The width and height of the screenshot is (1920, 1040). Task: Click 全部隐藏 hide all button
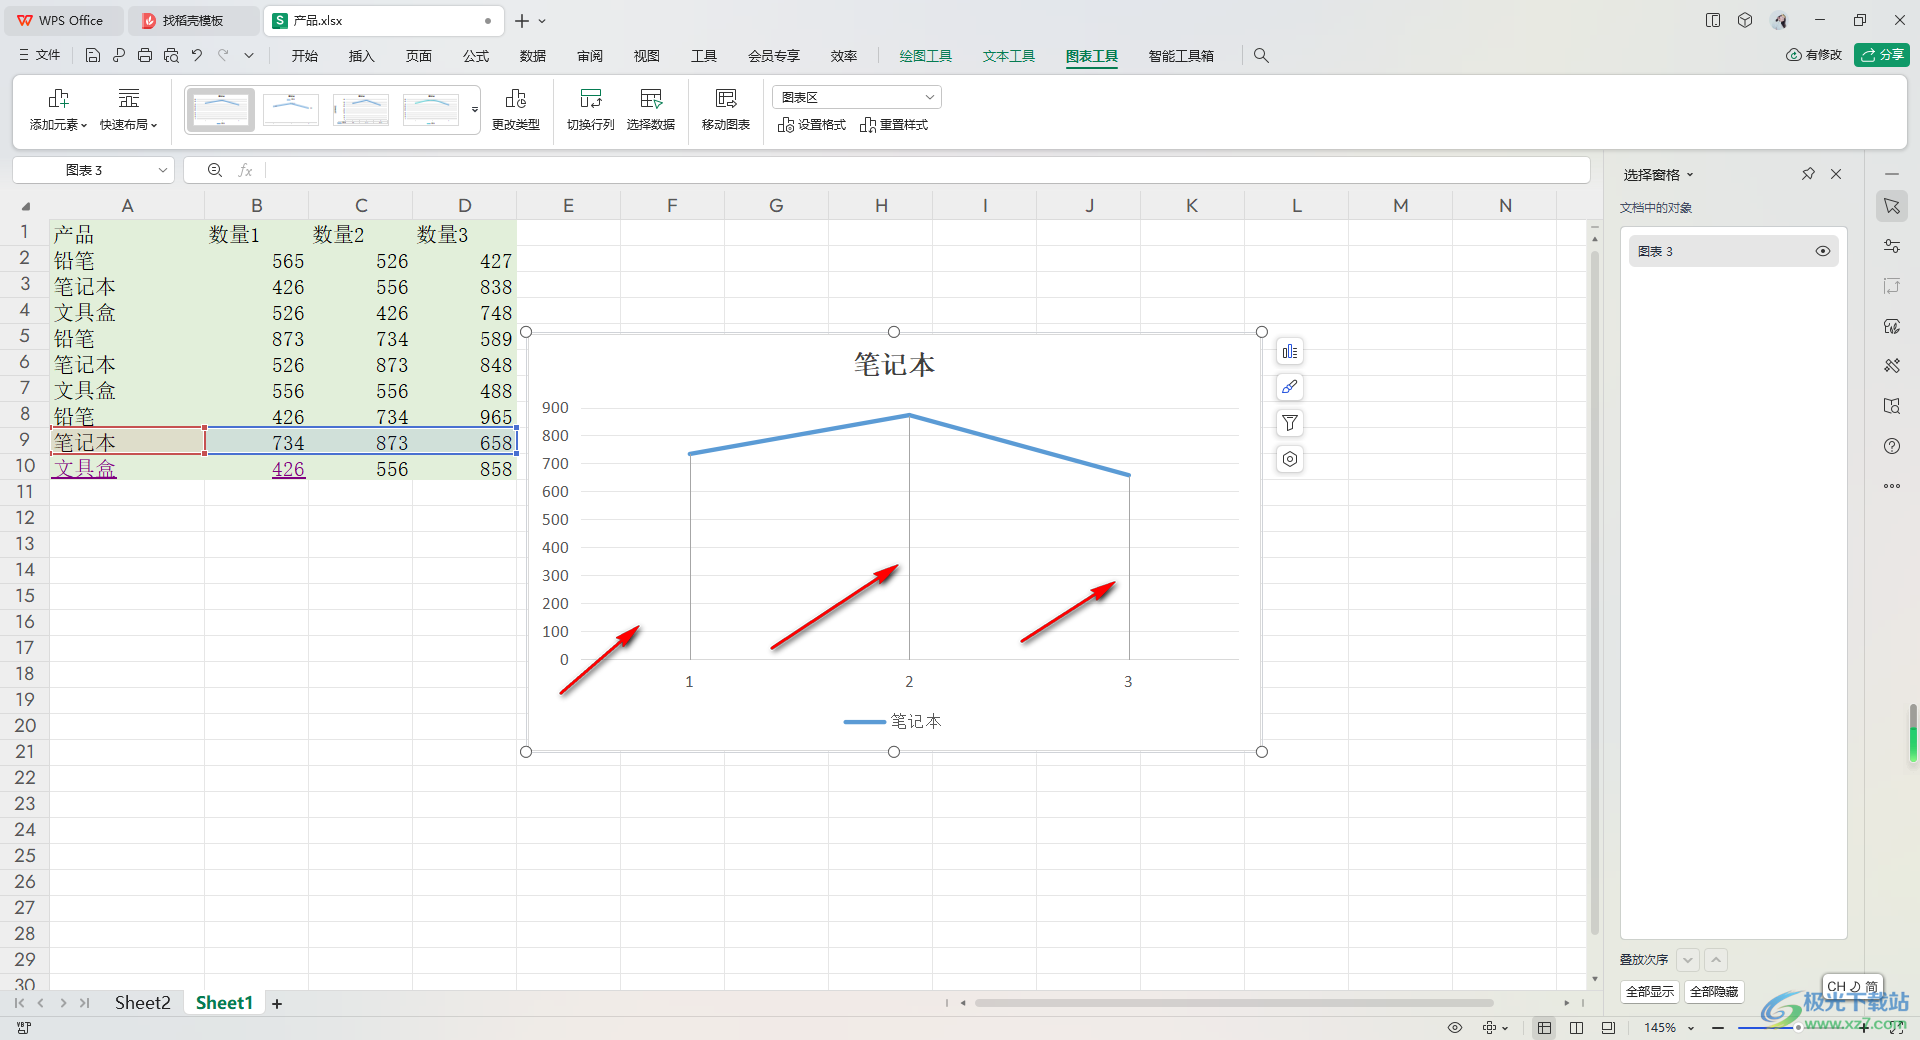coord(1714,992)
